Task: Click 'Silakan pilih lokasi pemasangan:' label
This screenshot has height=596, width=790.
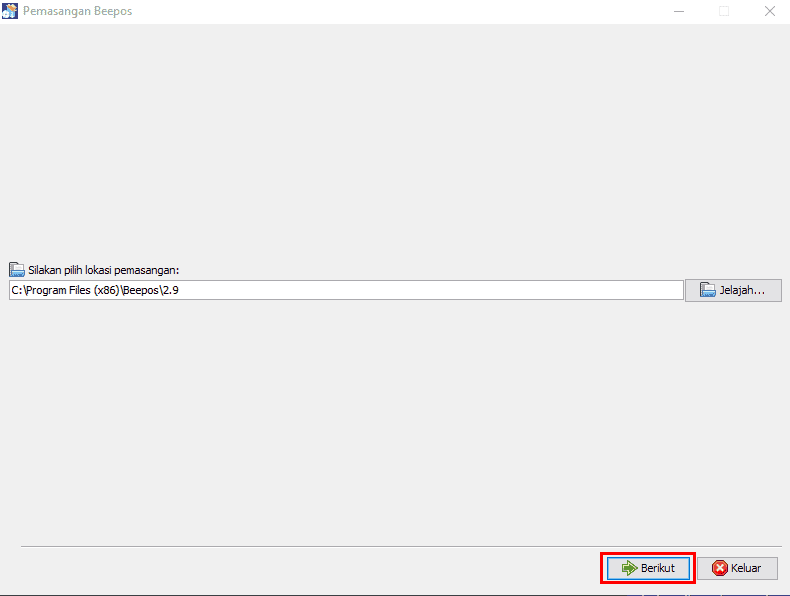Action: click(104, 270)
